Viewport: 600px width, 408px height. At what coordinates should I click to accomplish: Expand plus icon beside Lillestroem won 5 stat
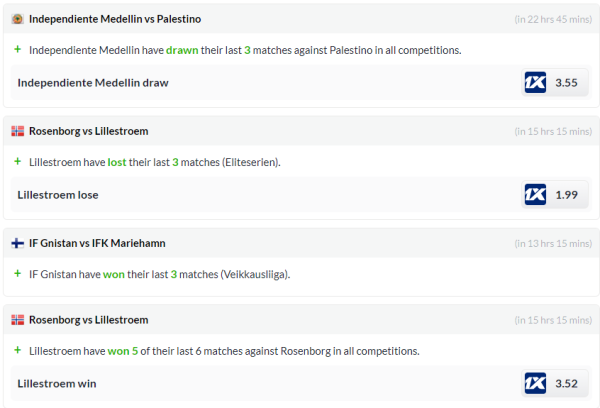pos(17,350)
